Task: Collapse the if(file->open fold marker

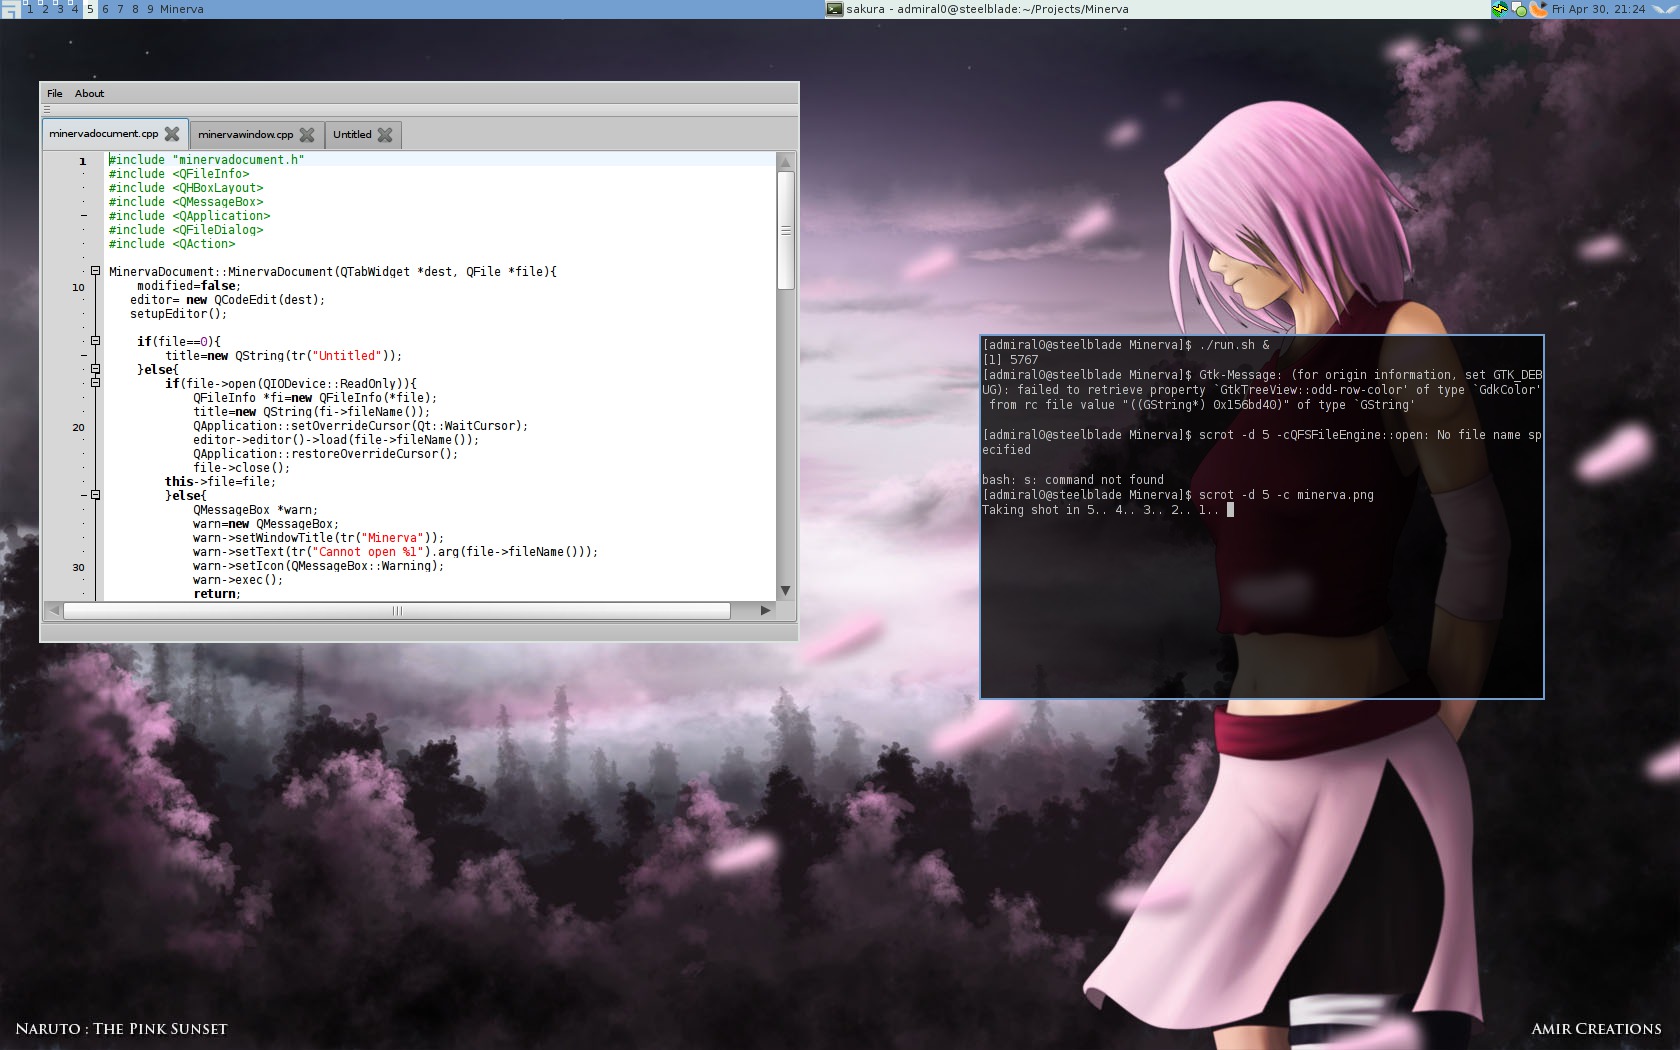Action: 95,383
